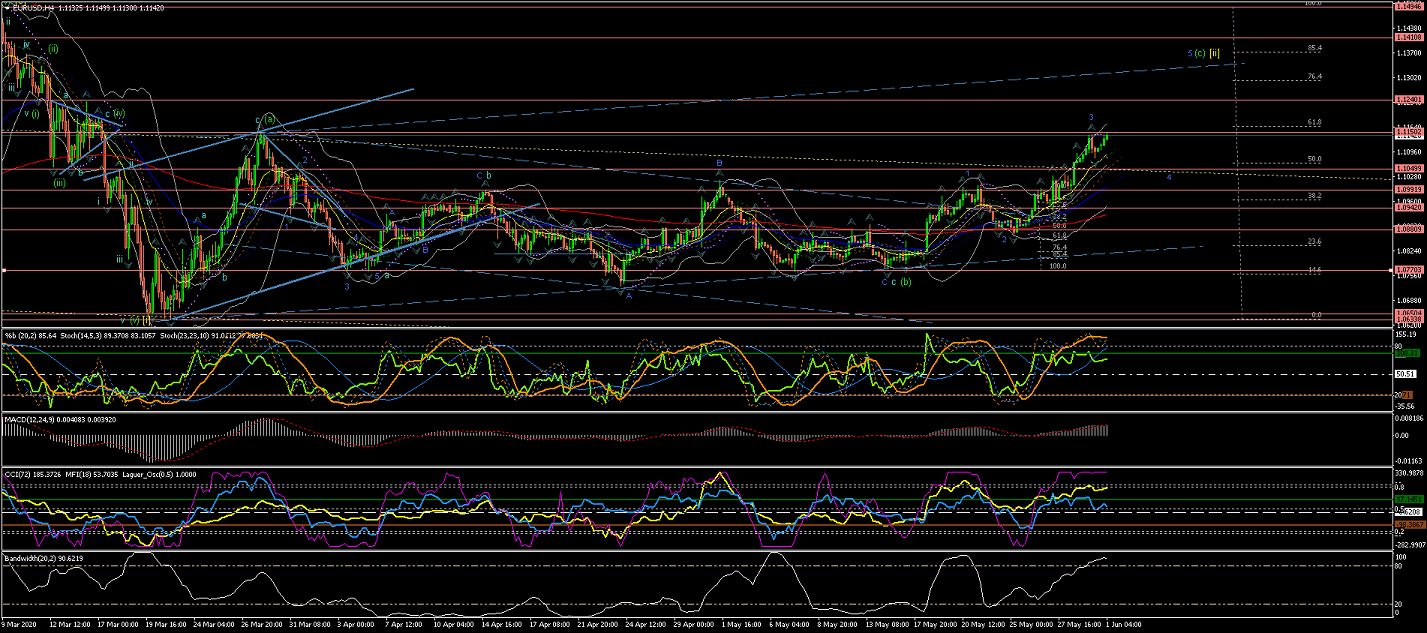Click the 1.07703 price level tag
Image resolution: width=1427 pixels, height=633 pixels.
1407,269
